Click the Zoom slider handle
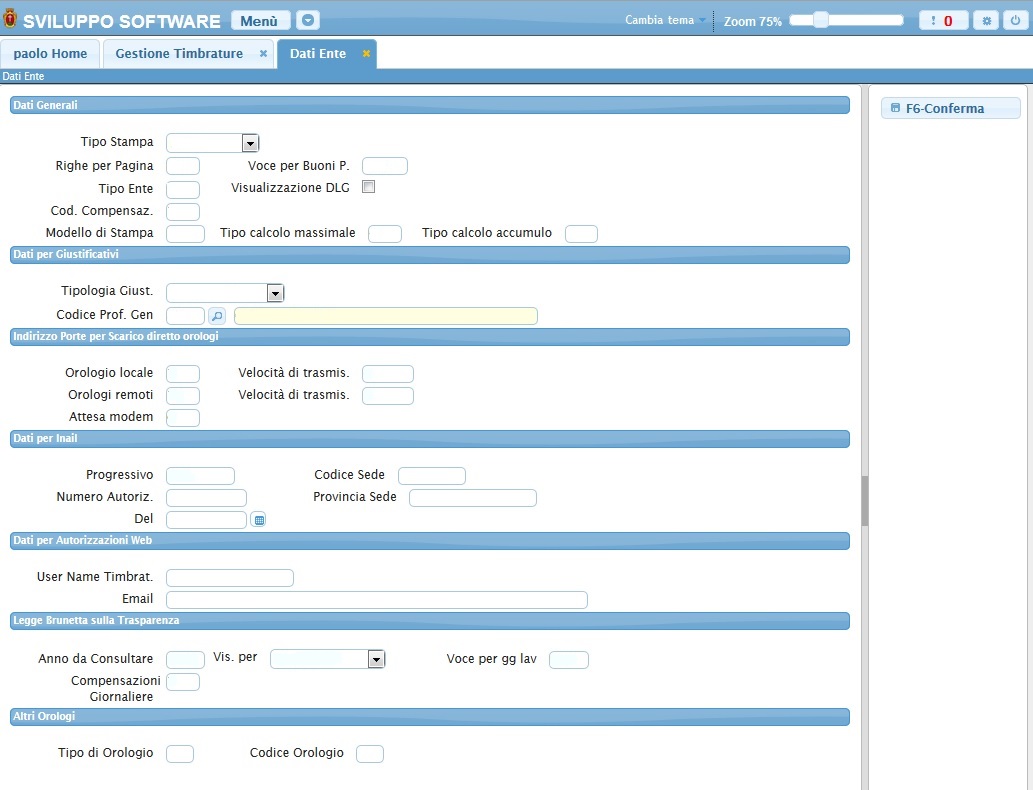The width and height of the screenshot is (1033, 790). (820, 20)
